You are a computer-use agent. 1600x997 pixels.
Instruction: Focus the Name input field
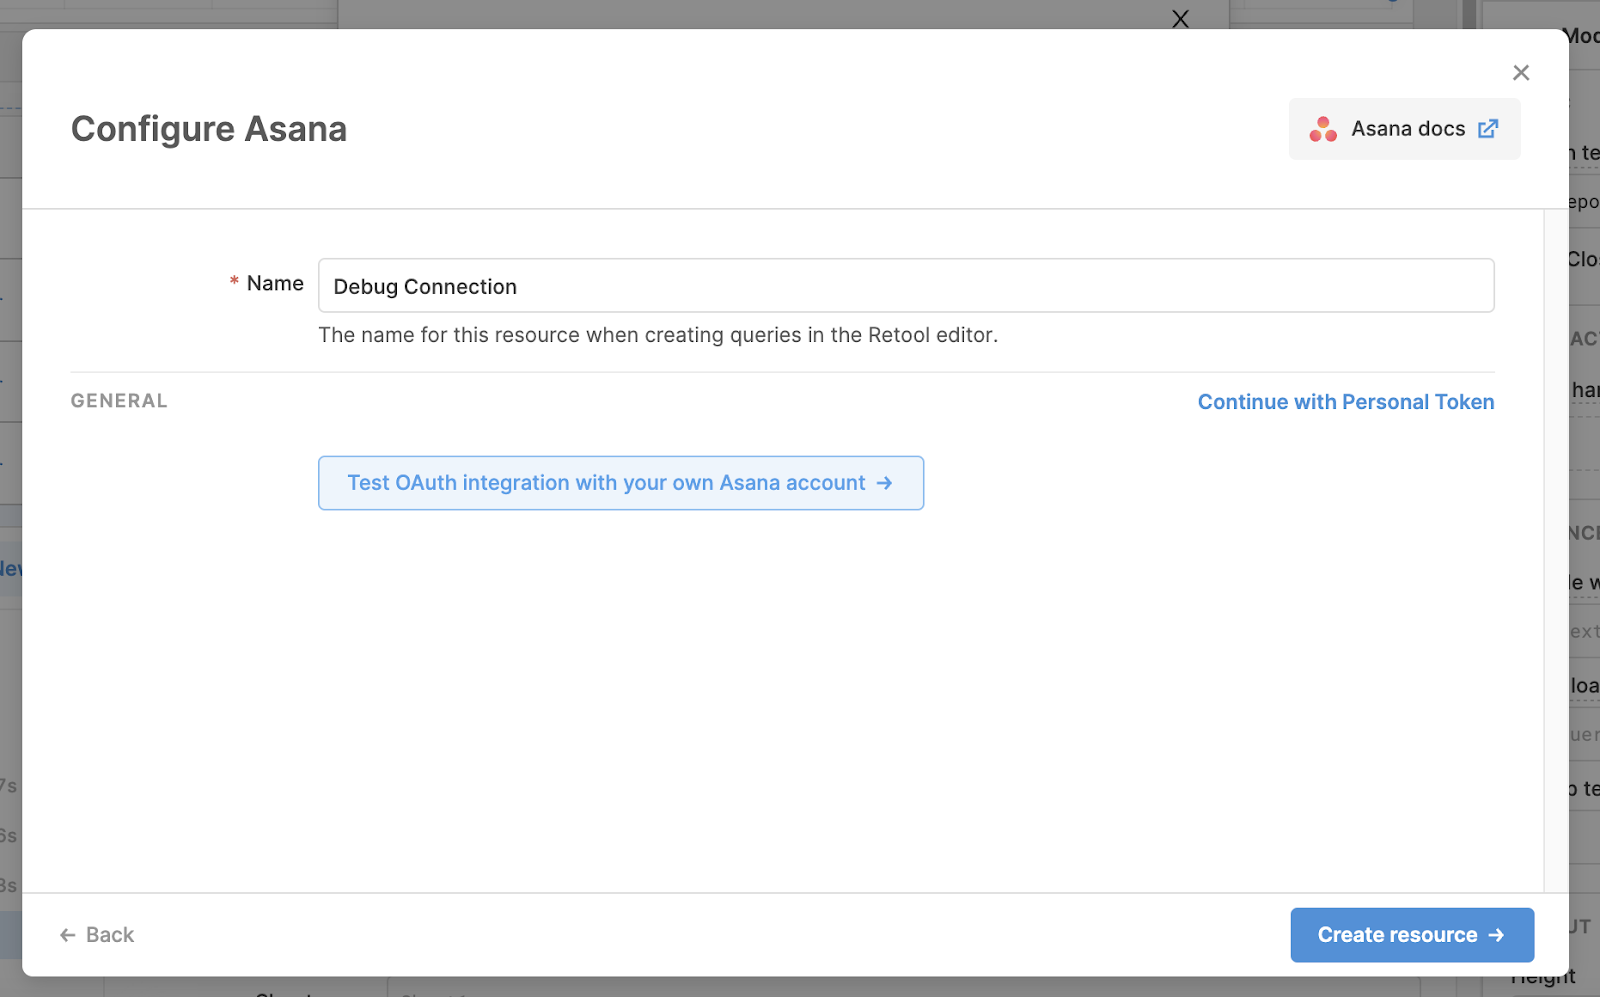coord(906,286)
